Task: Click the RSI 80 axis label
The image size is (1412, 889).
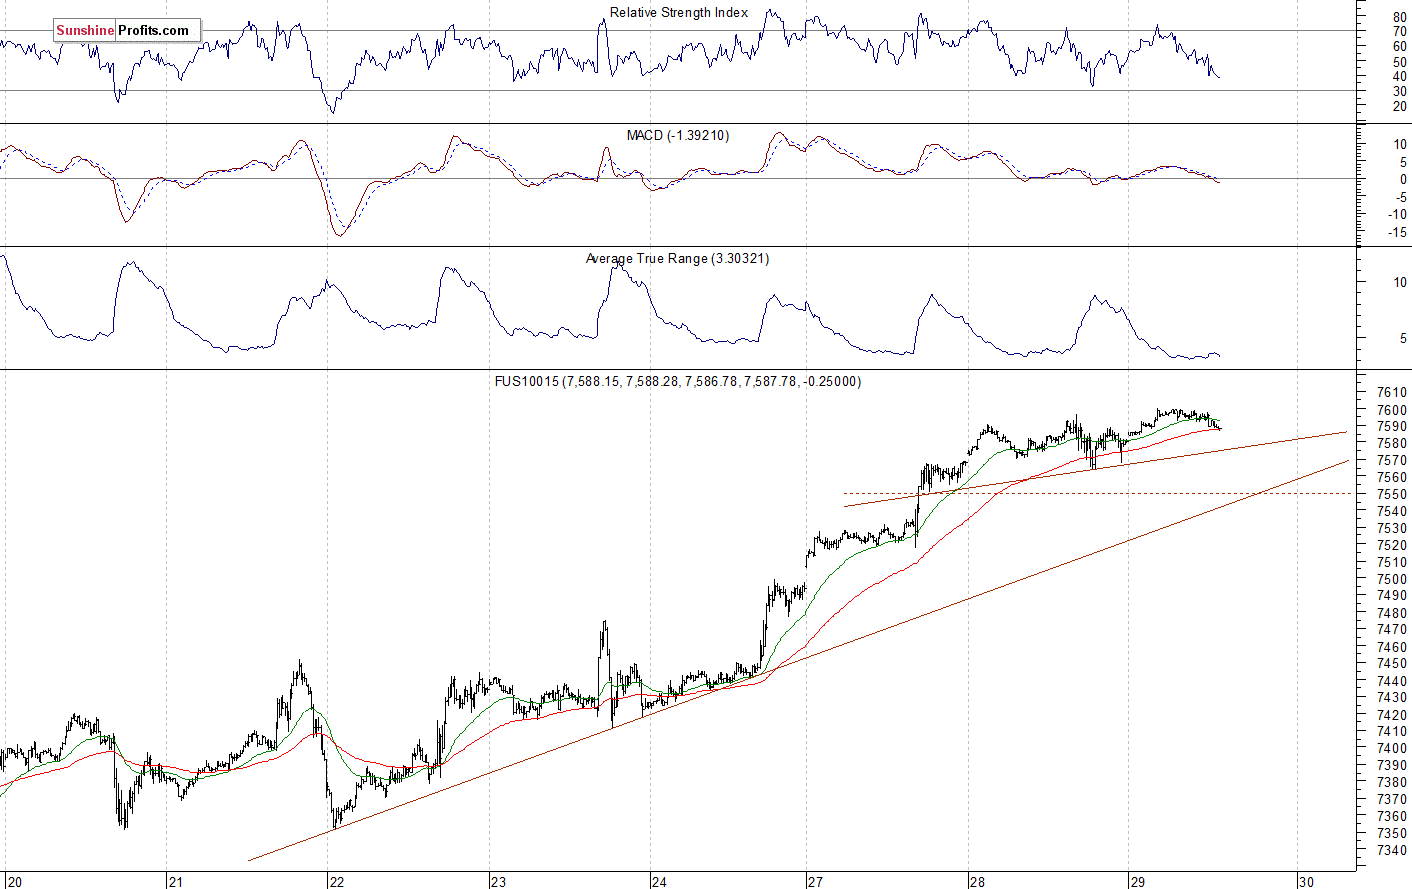Action: 1399,17
